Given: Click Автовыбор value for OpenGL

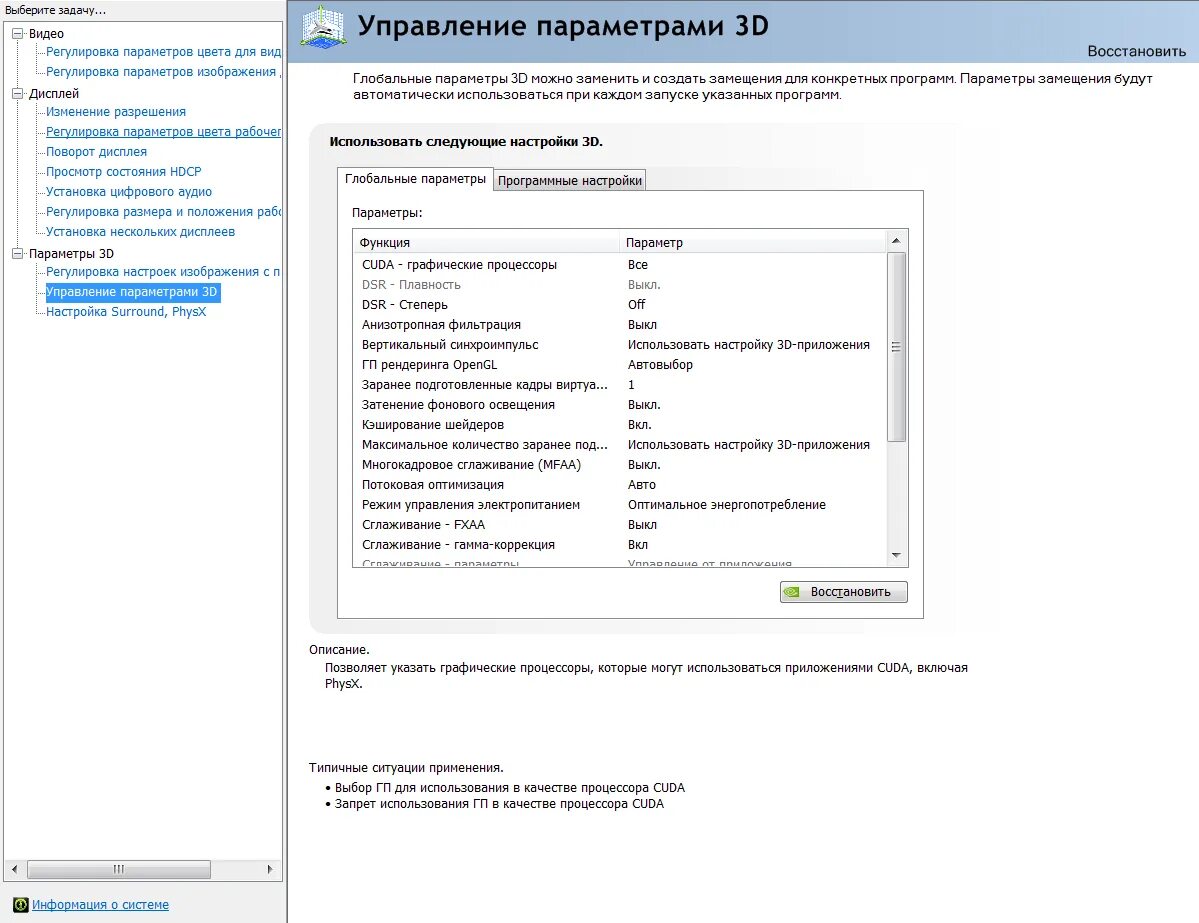Looking at the screenshot, I should tap(660, 364).
